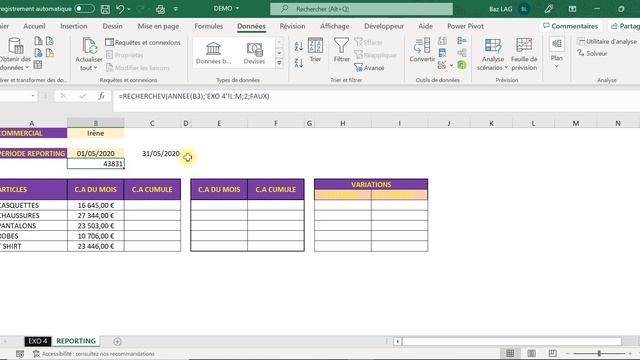The height and width of the screenshot is (360, 640).
Task: Add a new sheet with plus icon
Action: click(117, 341)
